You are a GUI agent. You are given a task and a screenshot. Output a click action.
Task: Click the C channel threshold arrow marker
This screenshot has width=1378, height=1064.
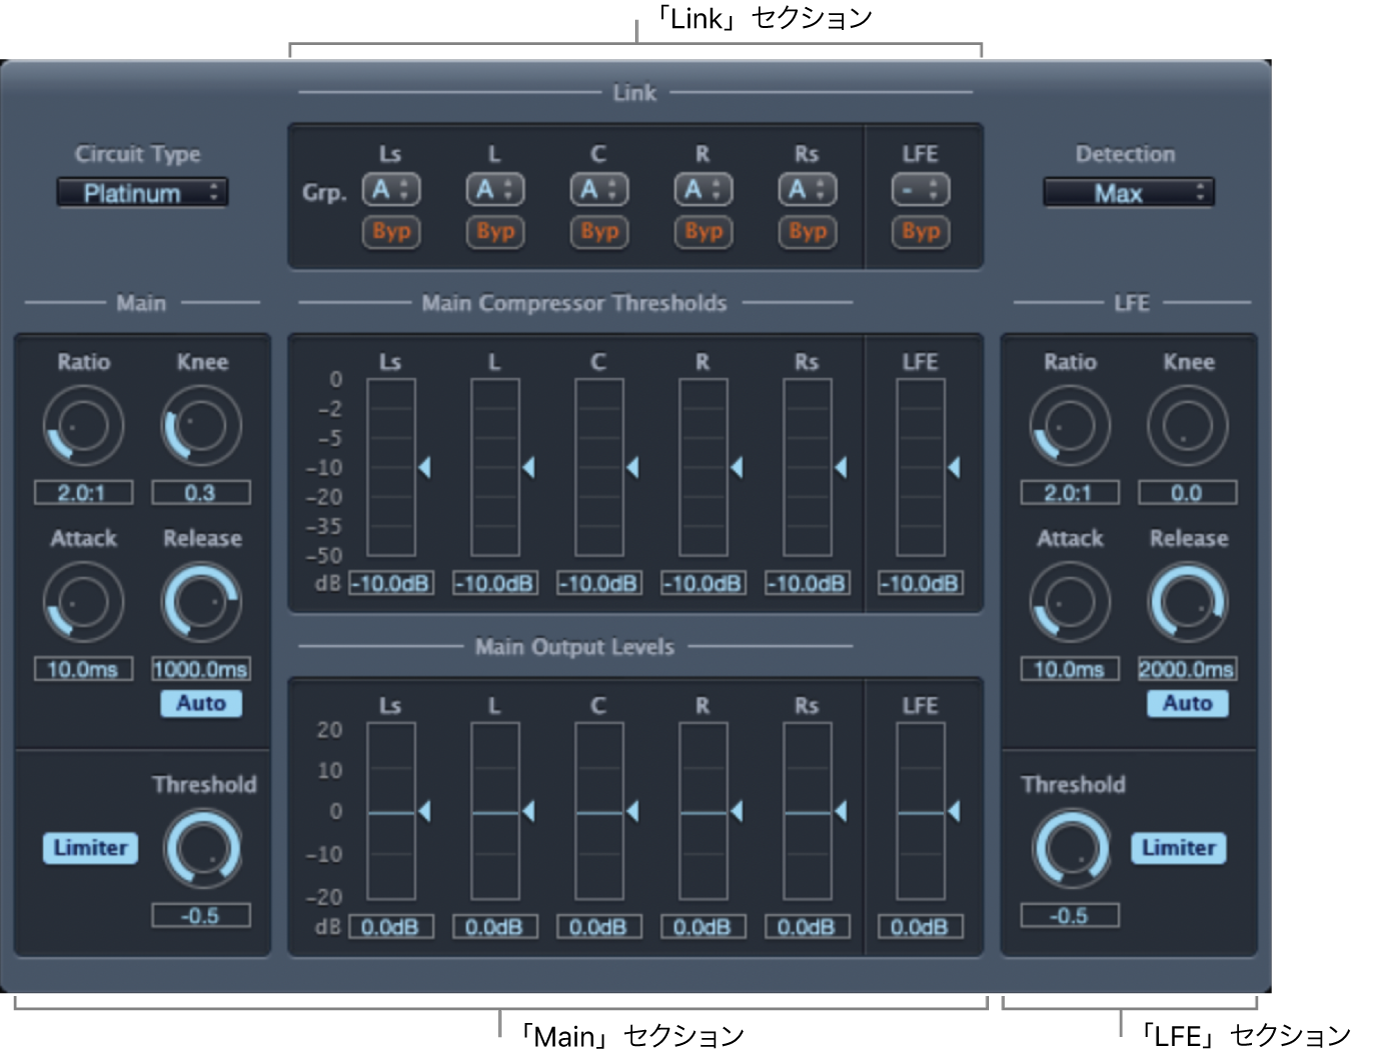click(x=633, y=467)
